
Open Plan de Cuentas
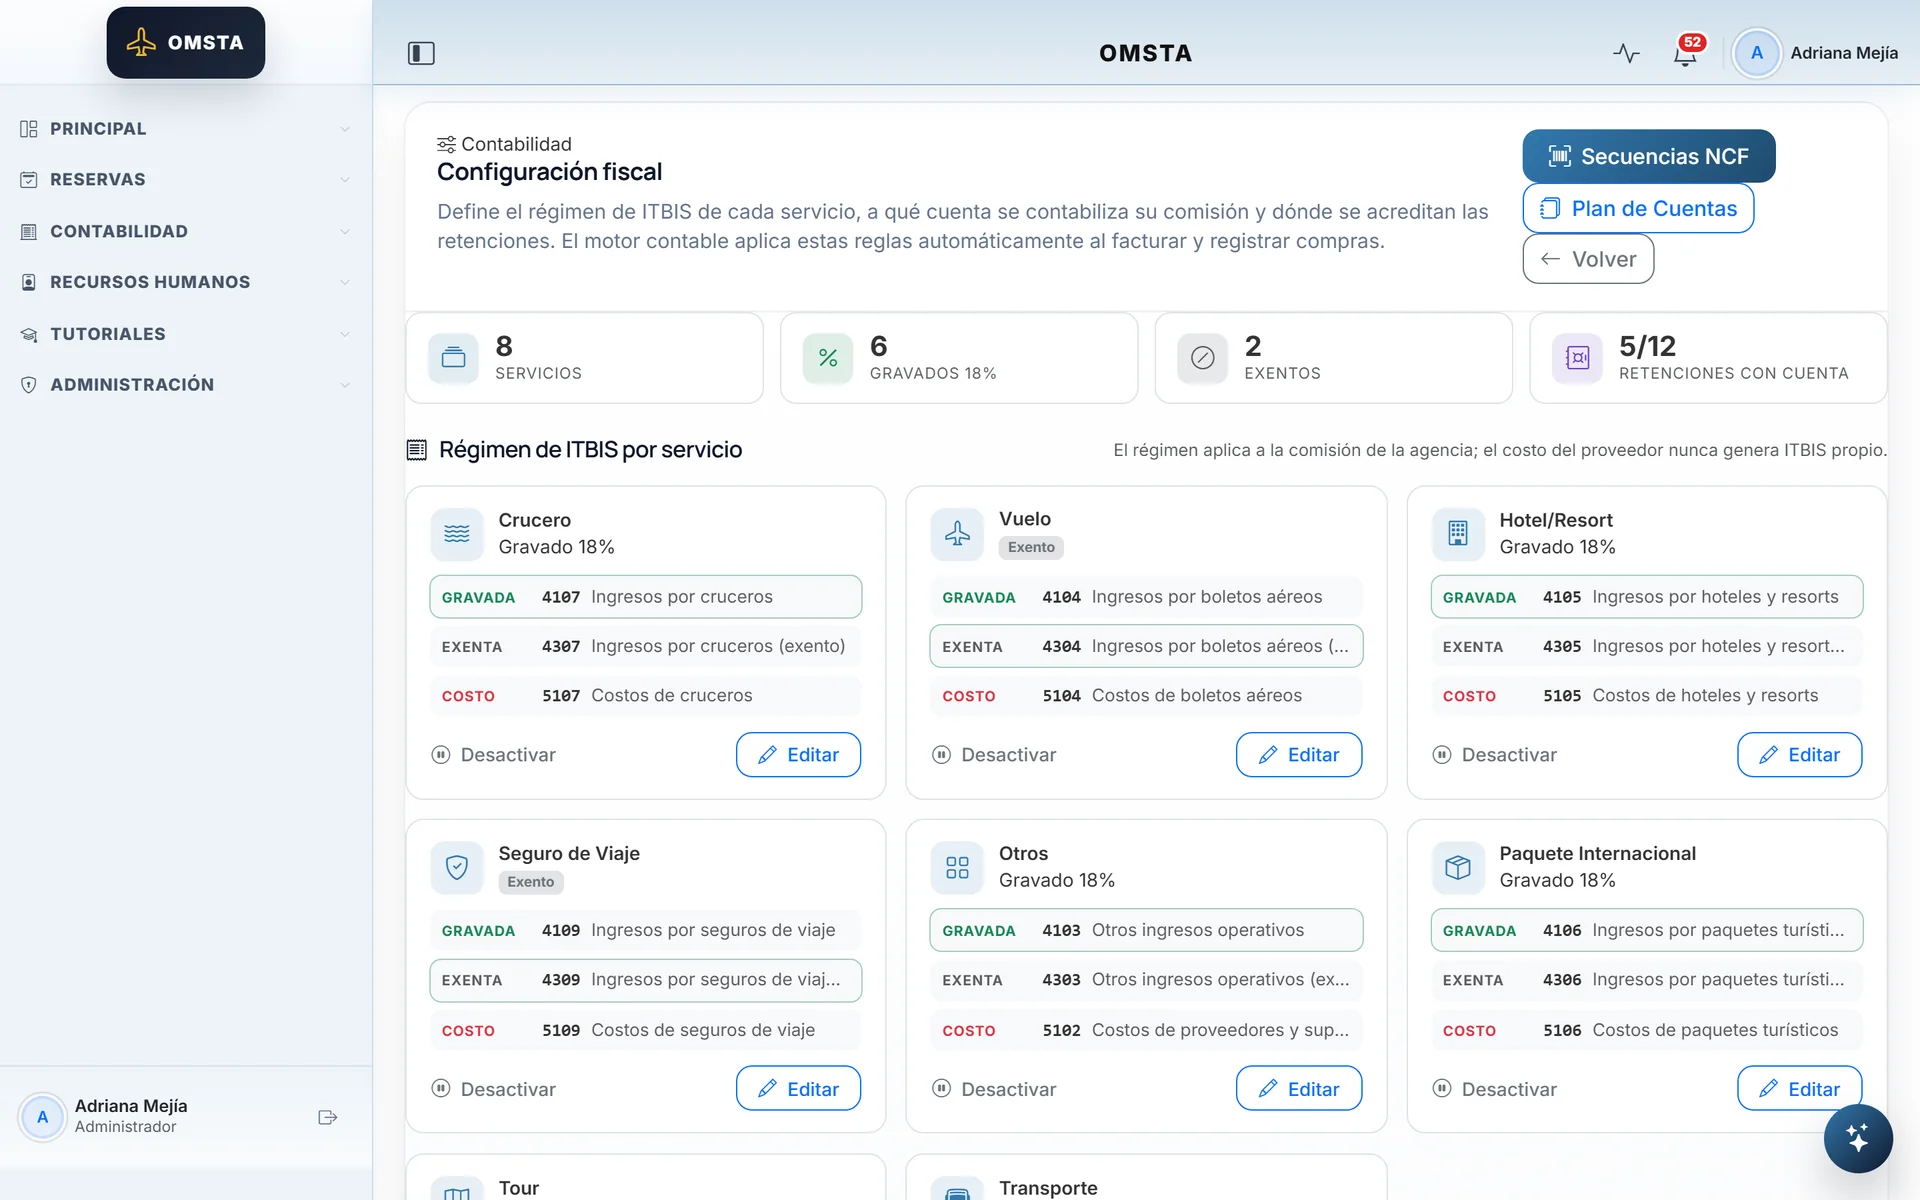(x=1638, y=208)
